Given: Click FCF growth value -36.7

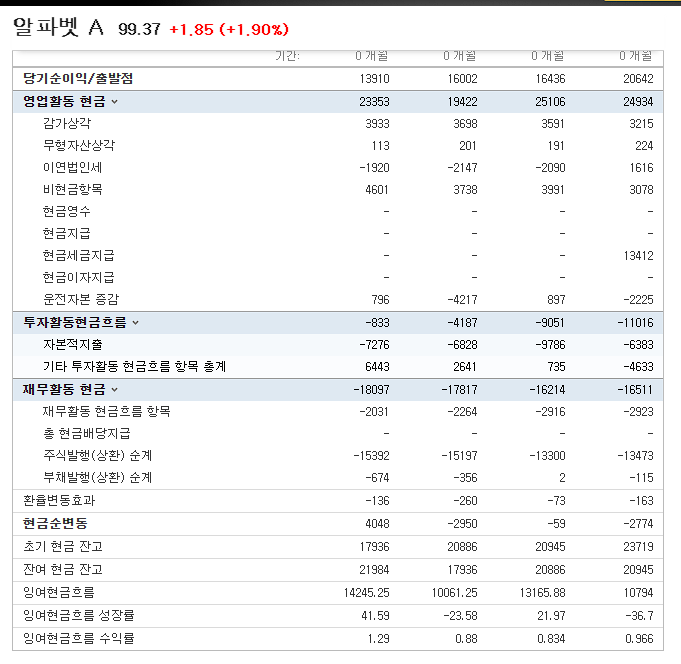Looking at the screenshot, I should [x=639, y=616].
